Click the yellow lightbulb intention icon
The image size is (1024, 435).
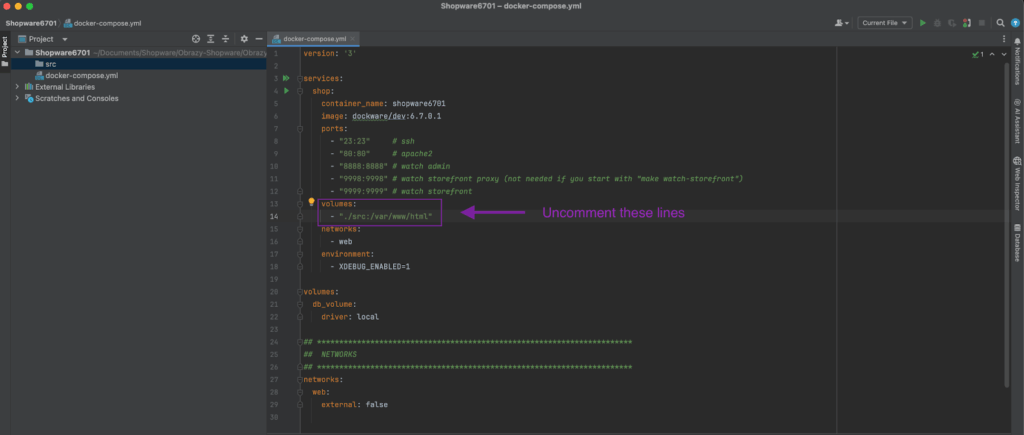312,202
